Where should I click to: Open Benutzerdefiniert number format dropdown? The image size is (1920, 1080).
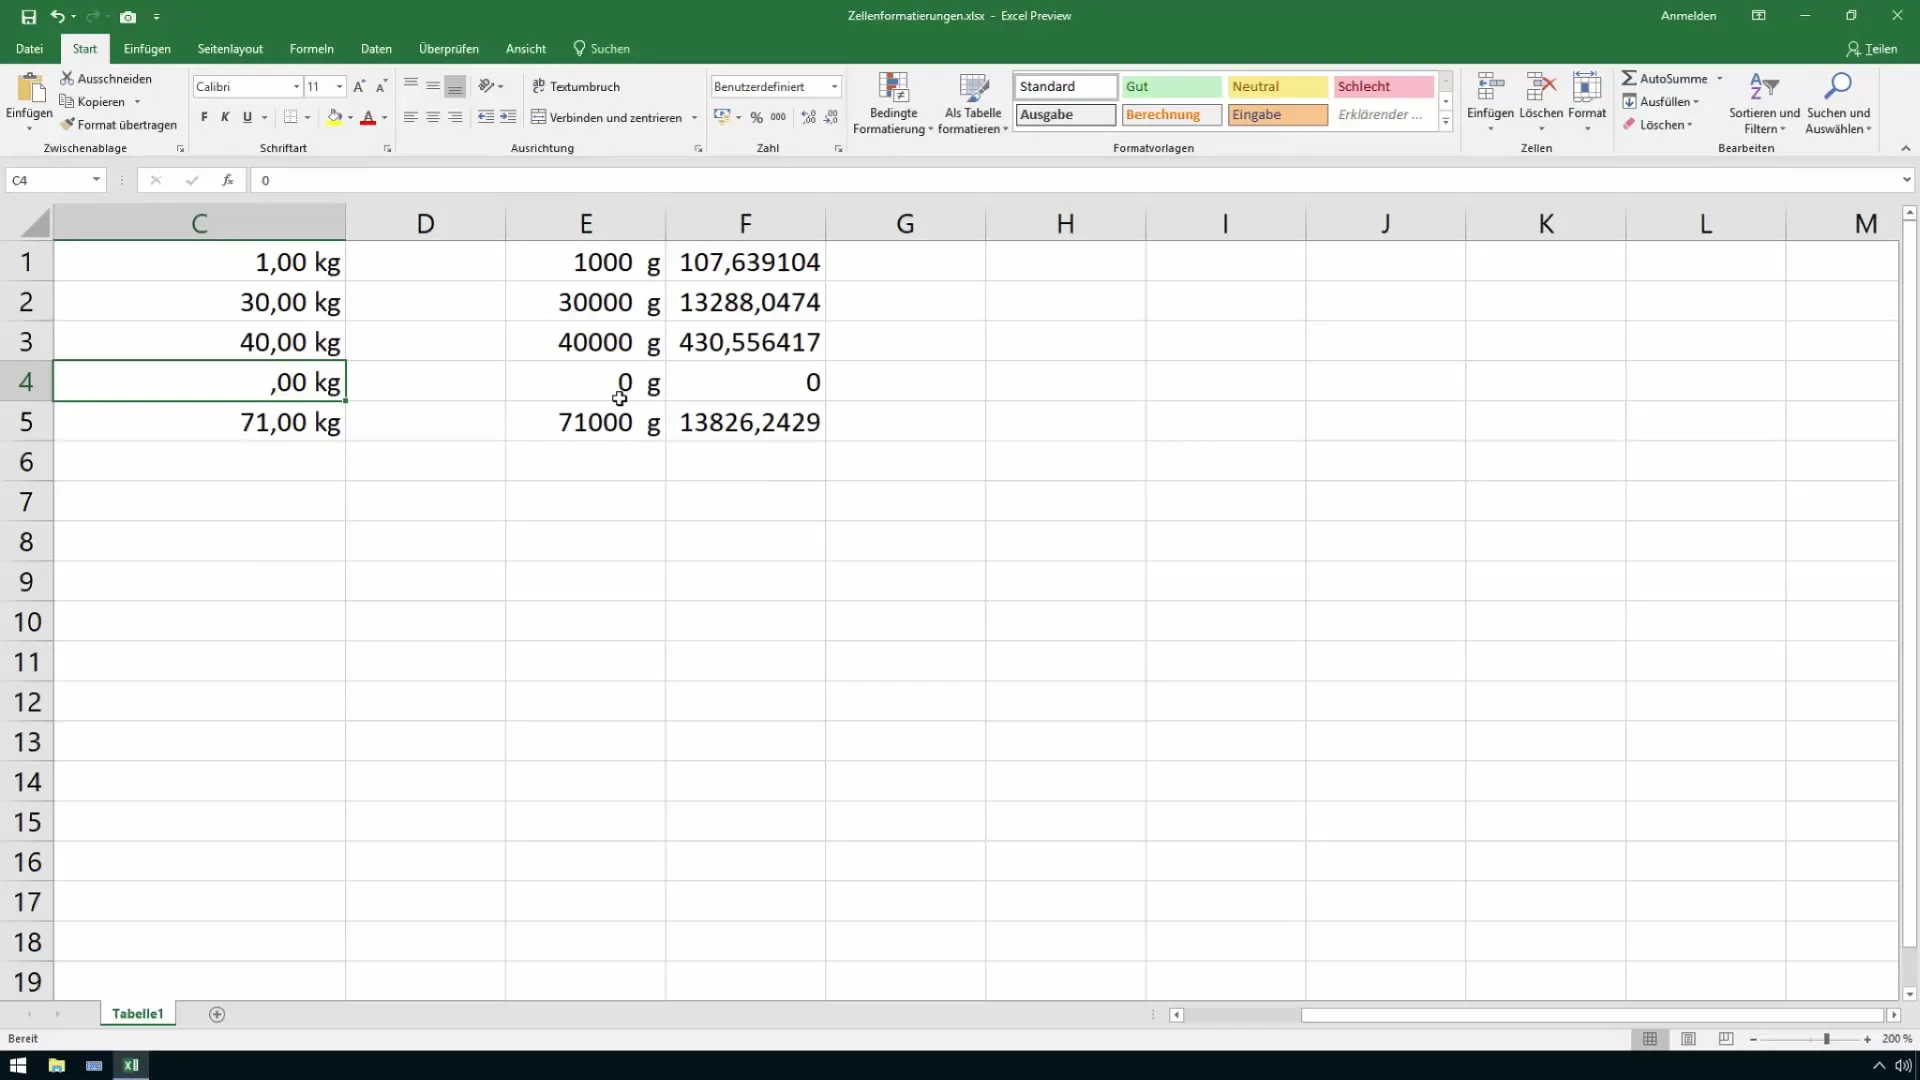coord(834,87)
